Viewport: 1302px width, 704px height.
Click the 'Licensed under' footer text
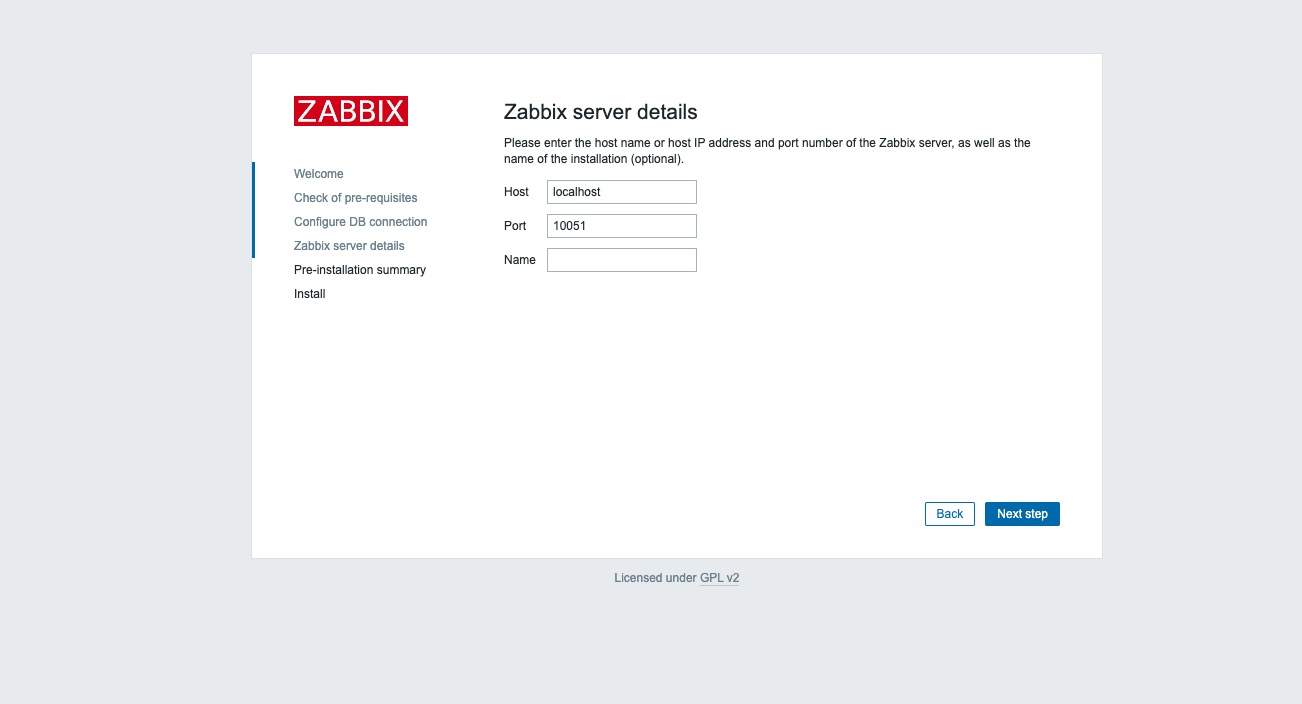tap(655, 578)
